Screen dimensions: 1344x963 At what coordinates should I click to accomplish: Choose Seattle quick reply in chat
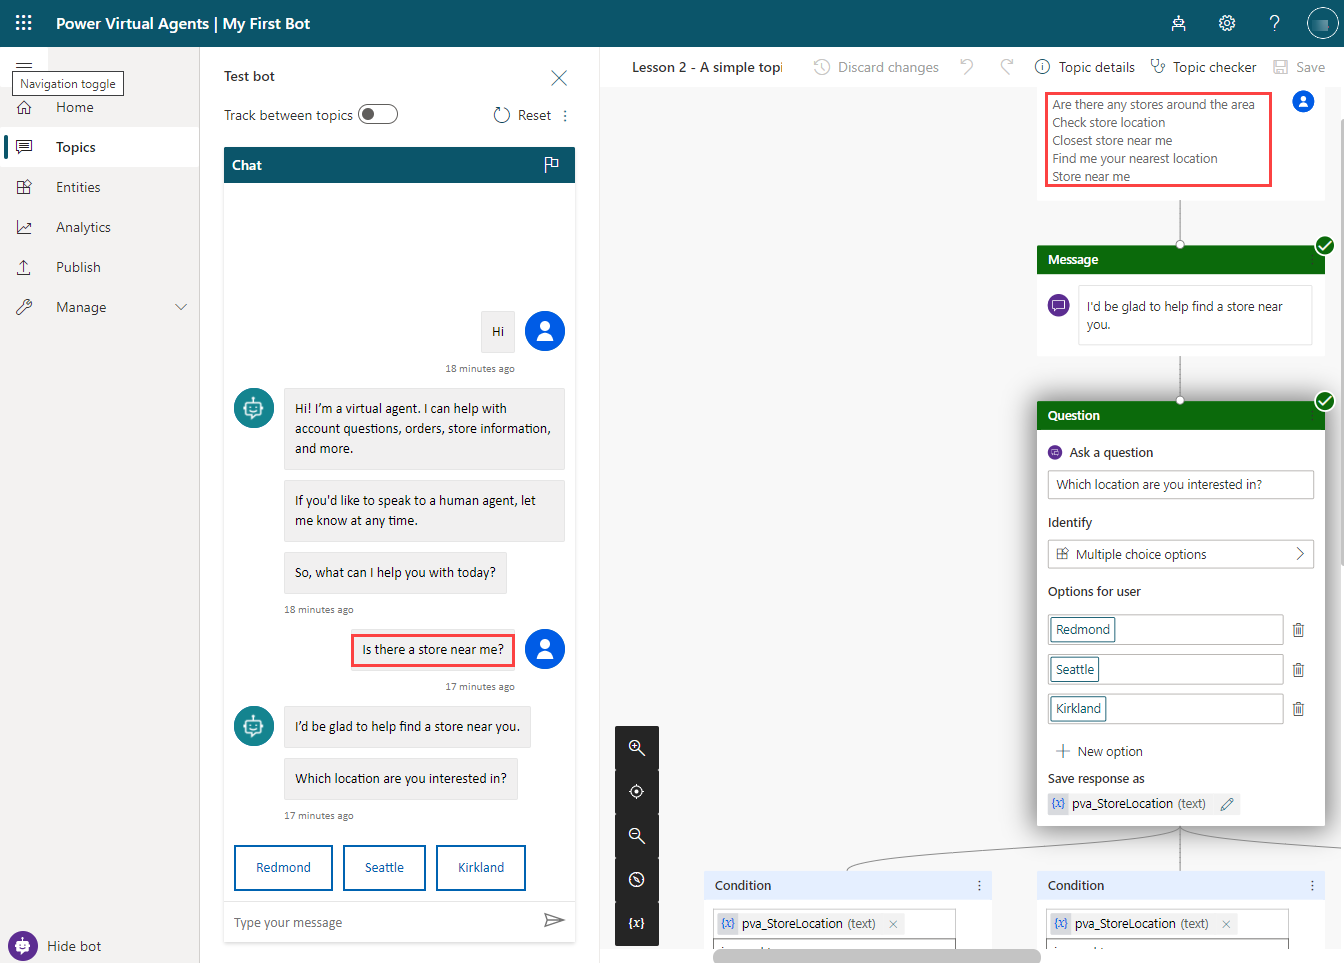pyautogui.click(x=384, y=868)
